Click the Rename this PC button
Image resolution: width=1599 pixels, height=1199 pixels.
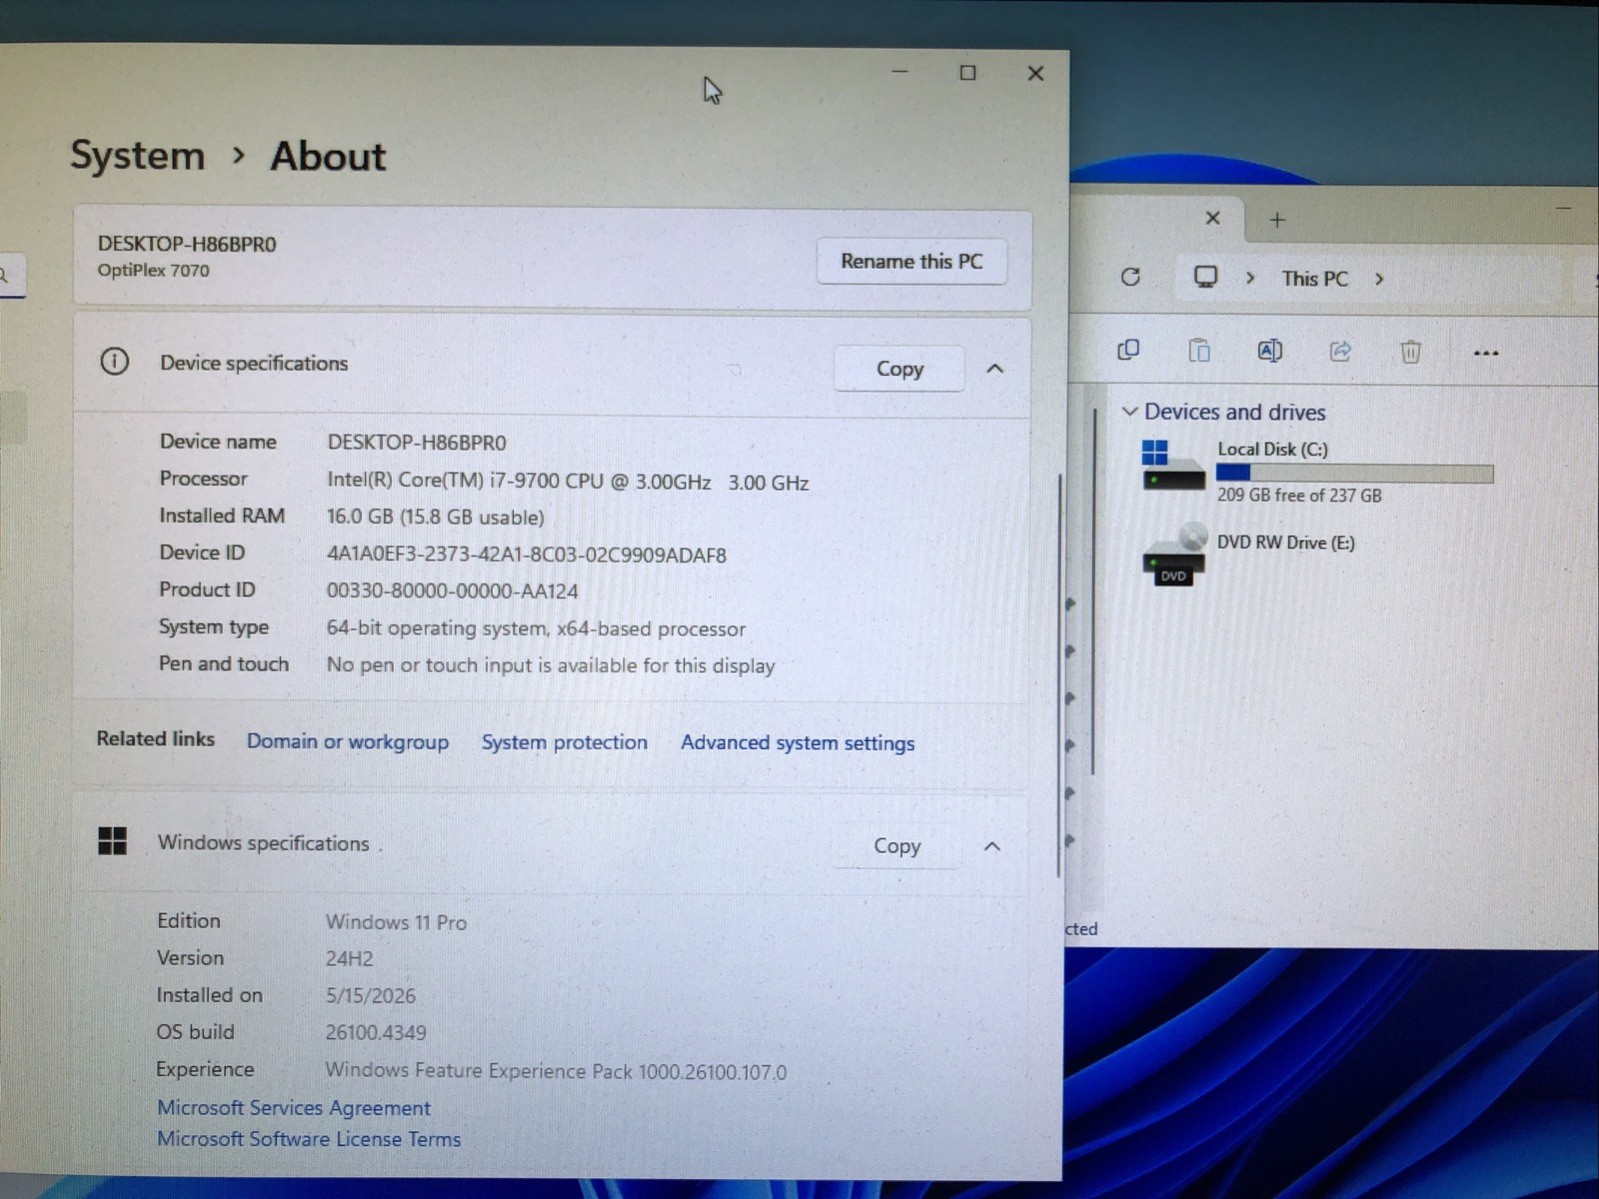[911, 261]
